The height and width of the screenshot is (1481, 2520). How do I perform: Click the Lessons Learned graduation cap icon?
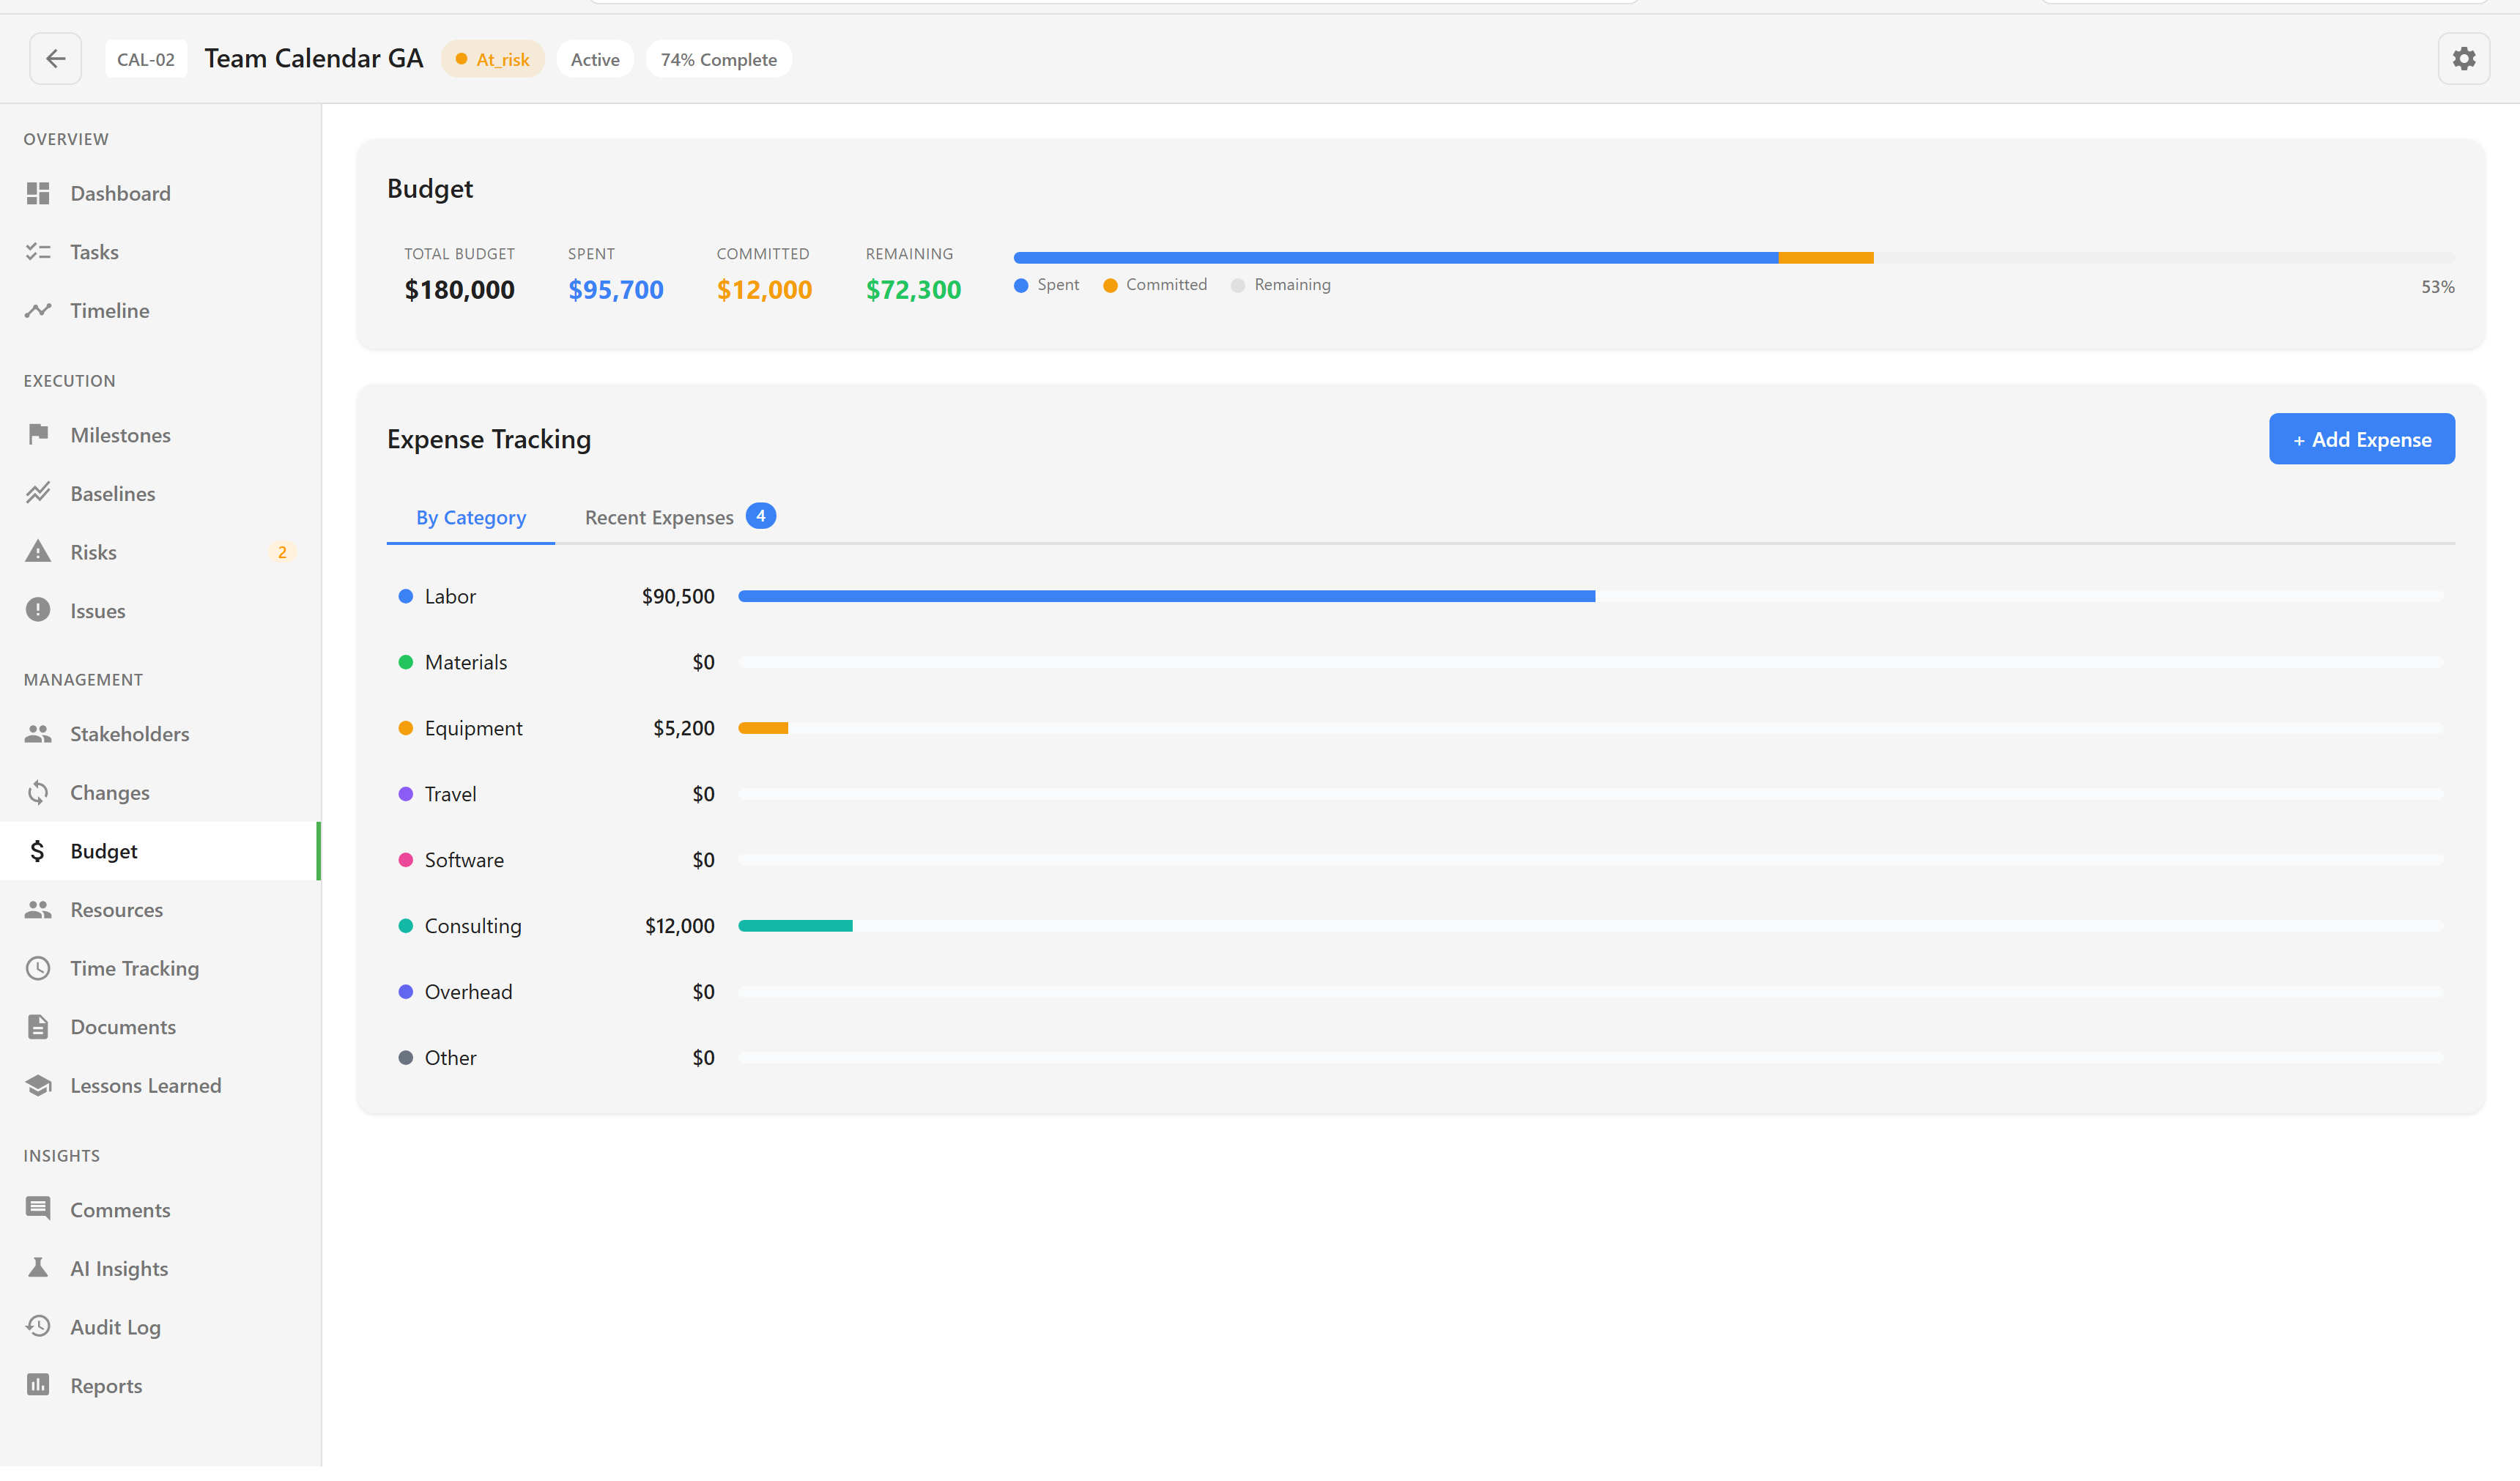click(x=38, y=1087)
